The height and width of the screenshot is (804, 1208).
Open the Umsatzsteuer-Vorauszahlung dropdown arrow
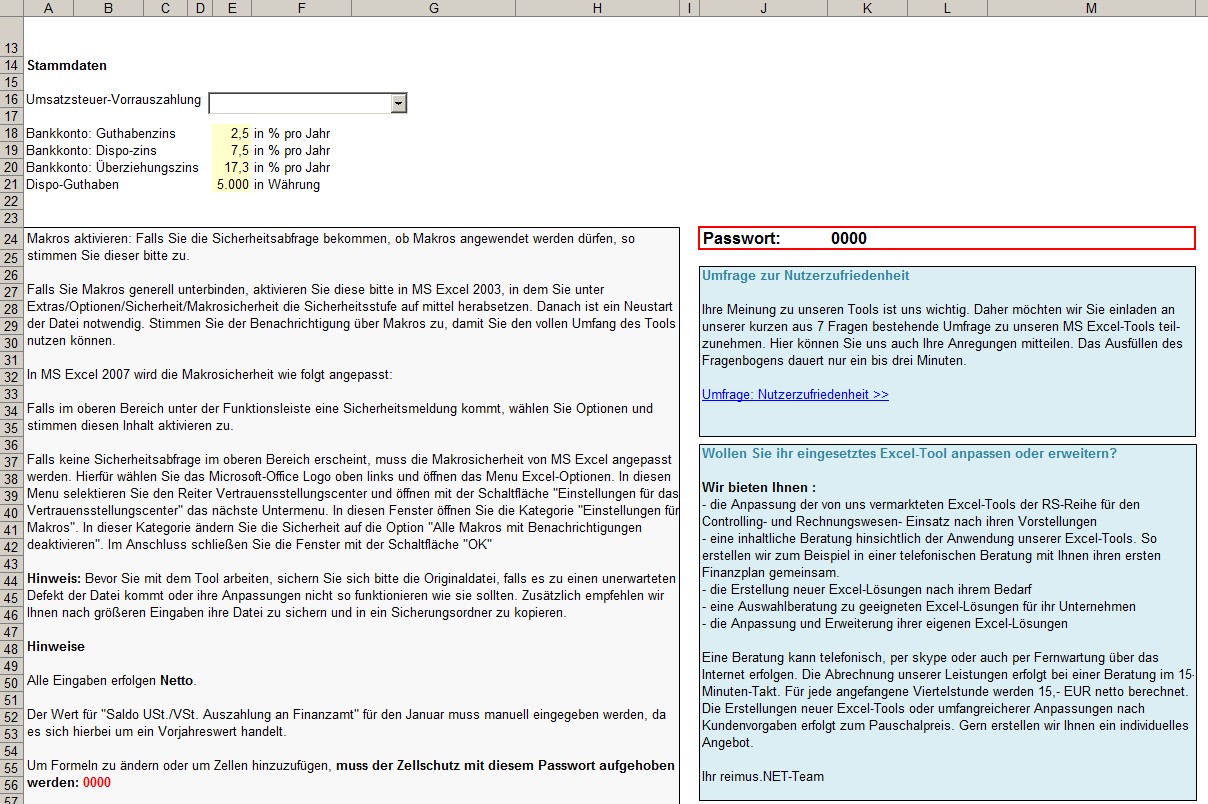(x=399, y=102)
